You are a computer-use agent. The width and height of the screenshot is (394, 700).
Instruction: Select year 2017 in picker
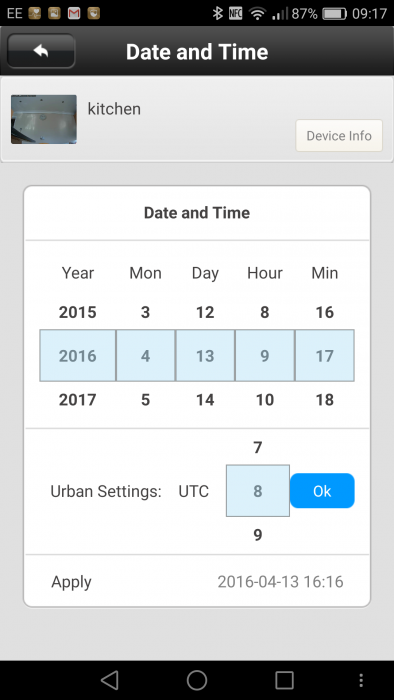tap(78, 400)
